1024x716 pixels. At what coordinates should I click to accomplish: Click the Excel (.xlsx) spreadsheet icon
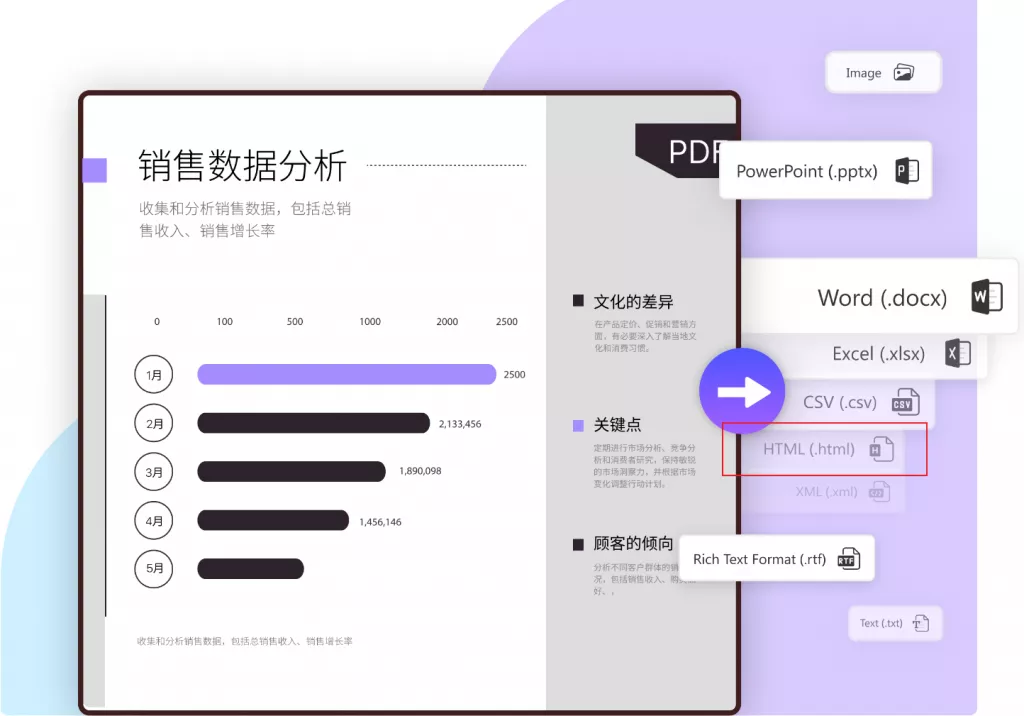coord(958,354)
